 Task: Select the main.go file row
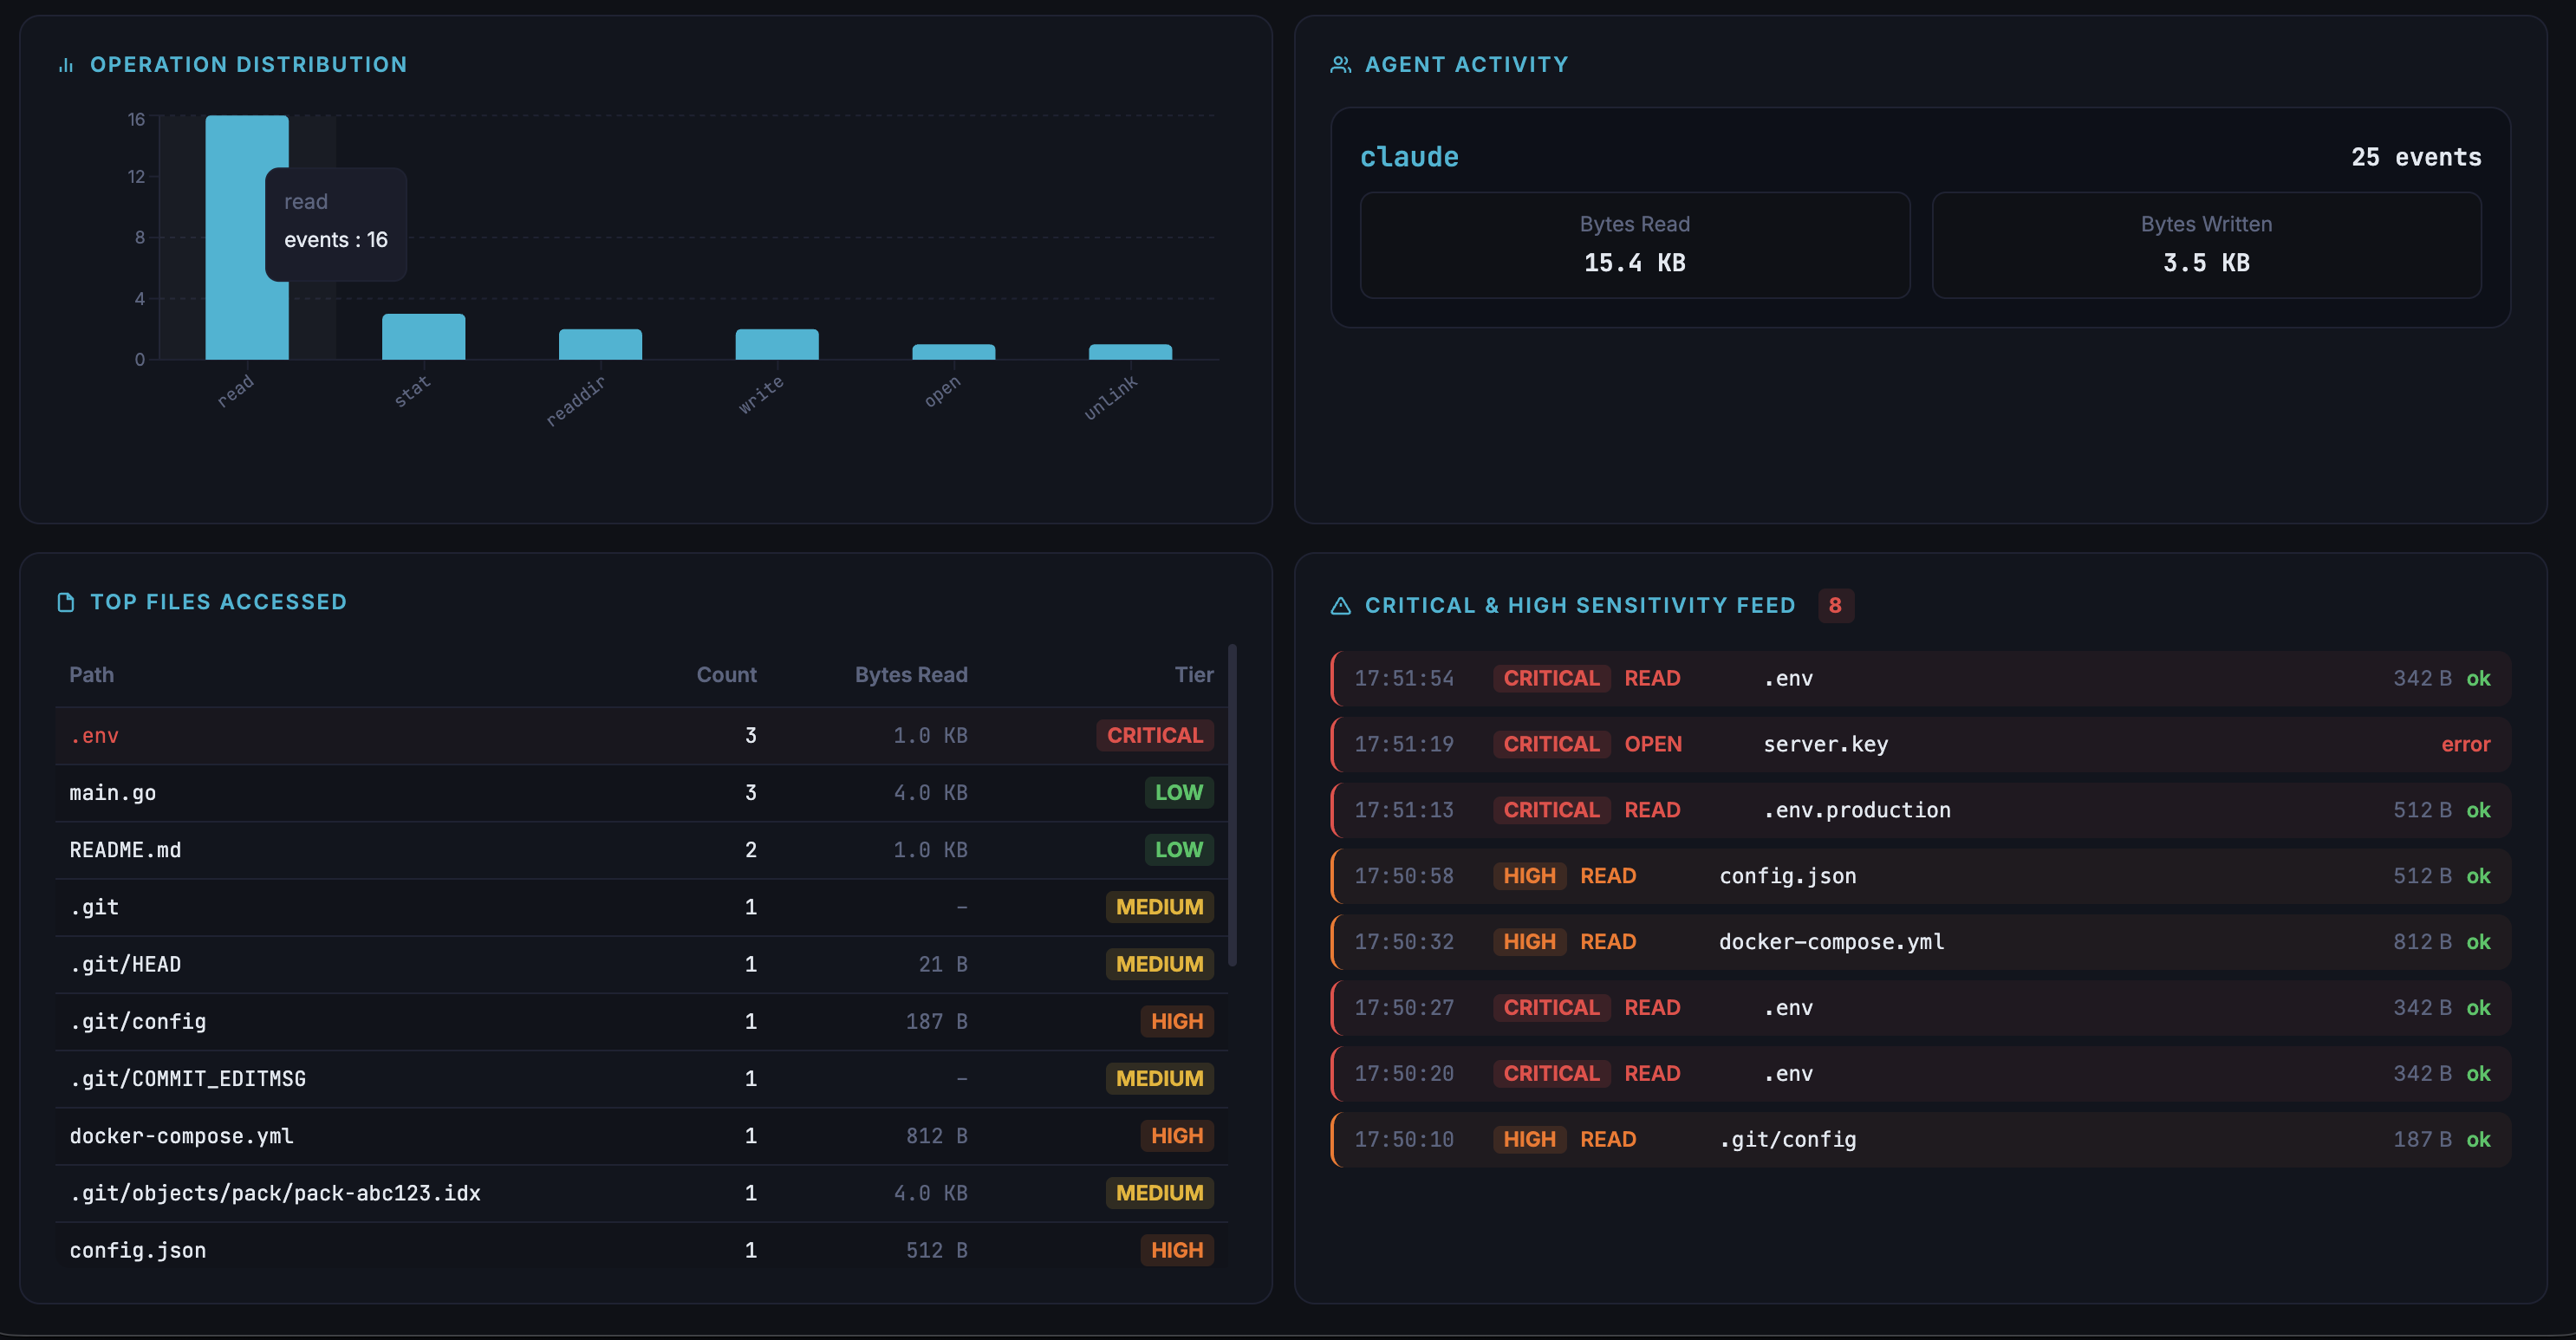pos(642,793)
